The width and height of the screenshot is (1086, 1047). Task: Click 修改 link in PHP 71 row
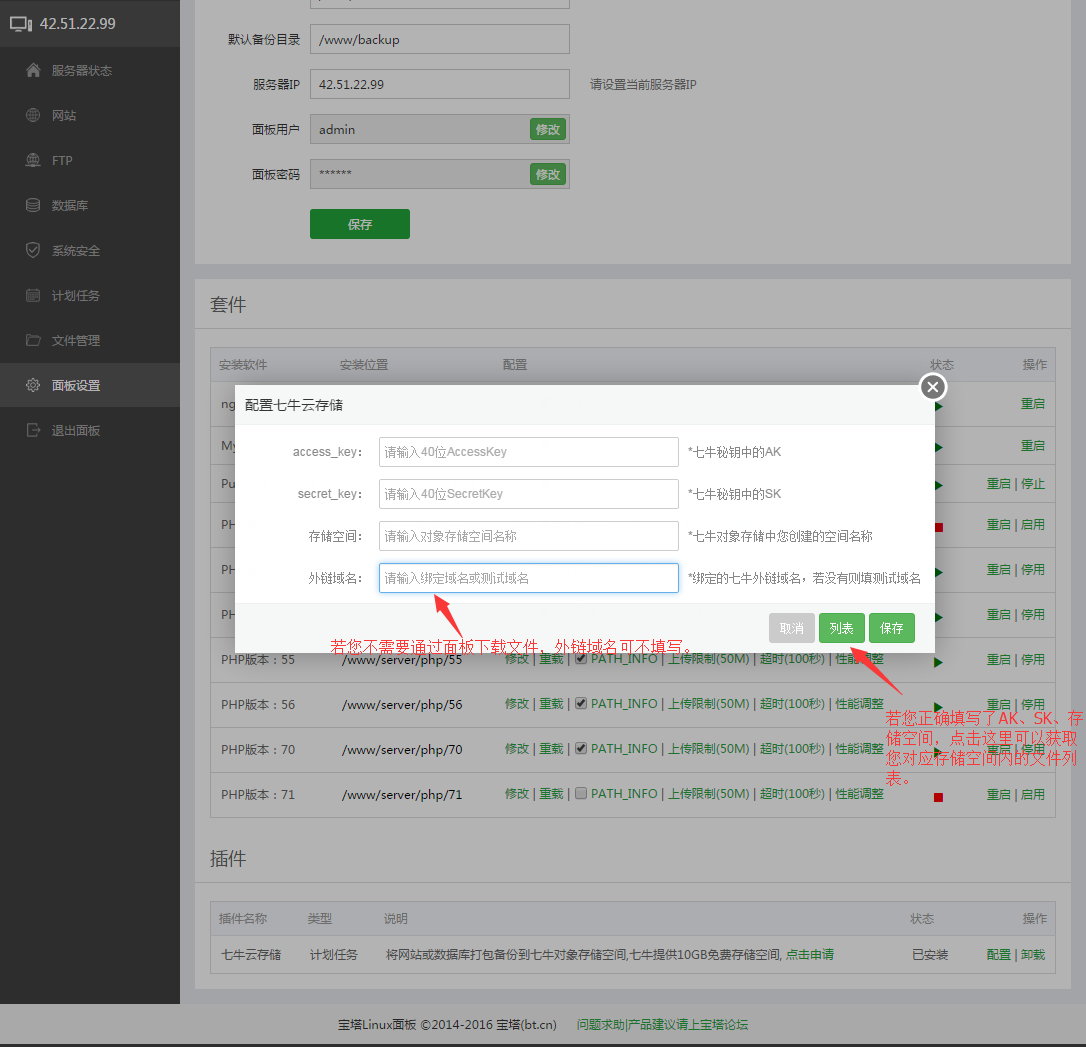click(x=517, y=794)
